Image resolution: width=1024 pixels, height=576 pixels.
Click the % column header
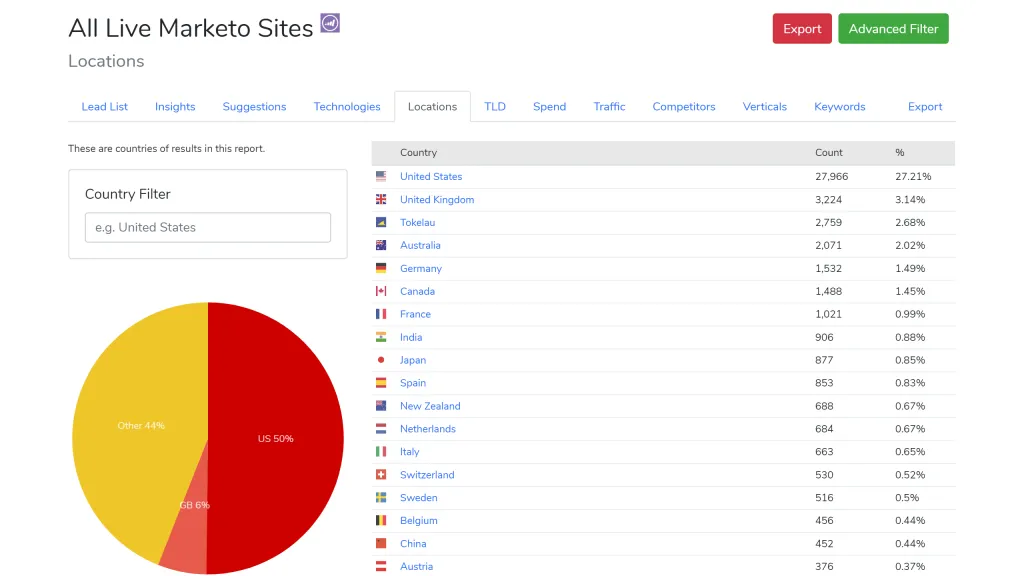900,152
